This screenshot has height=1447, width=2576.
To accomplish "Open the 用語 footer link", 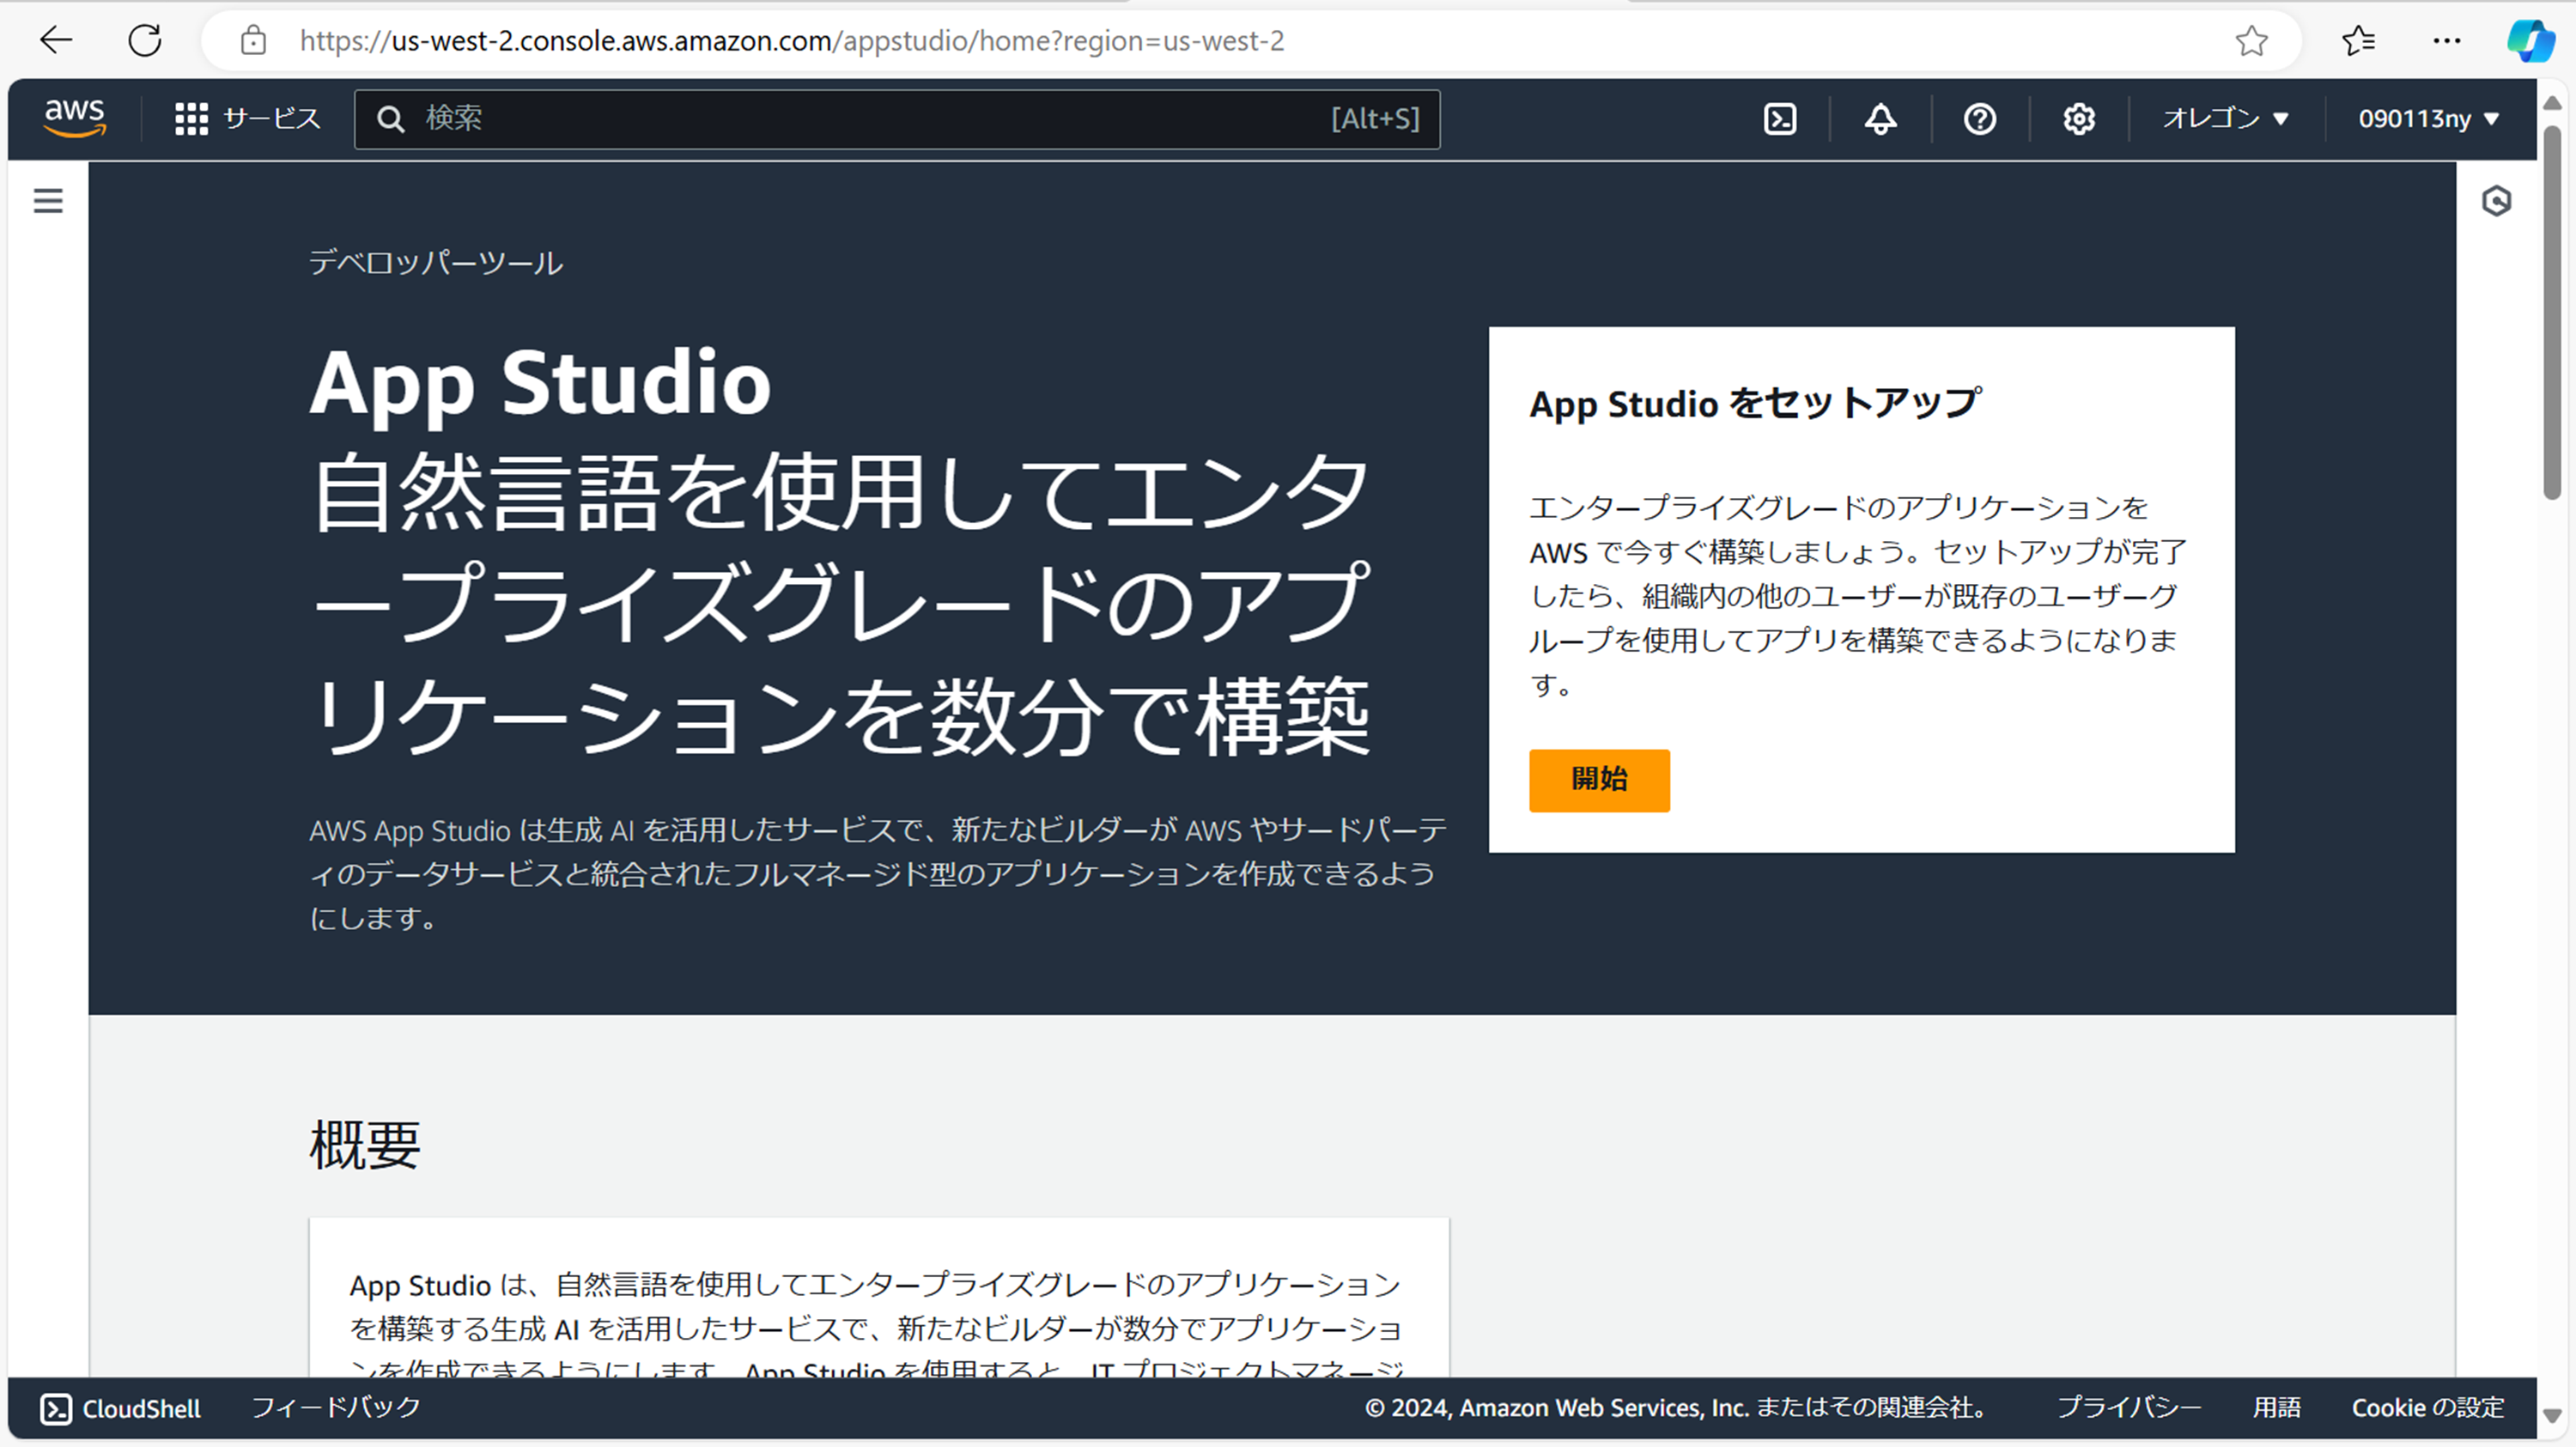I will pyautogui.click(x=2276, y=1407).
